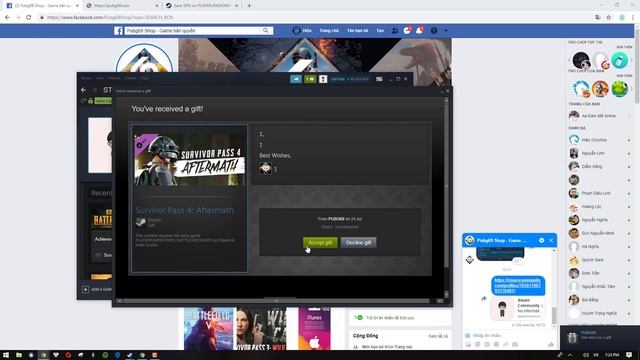Open a new browser tab
Viewport: 640px width, 360px height.
pos(249,6)
